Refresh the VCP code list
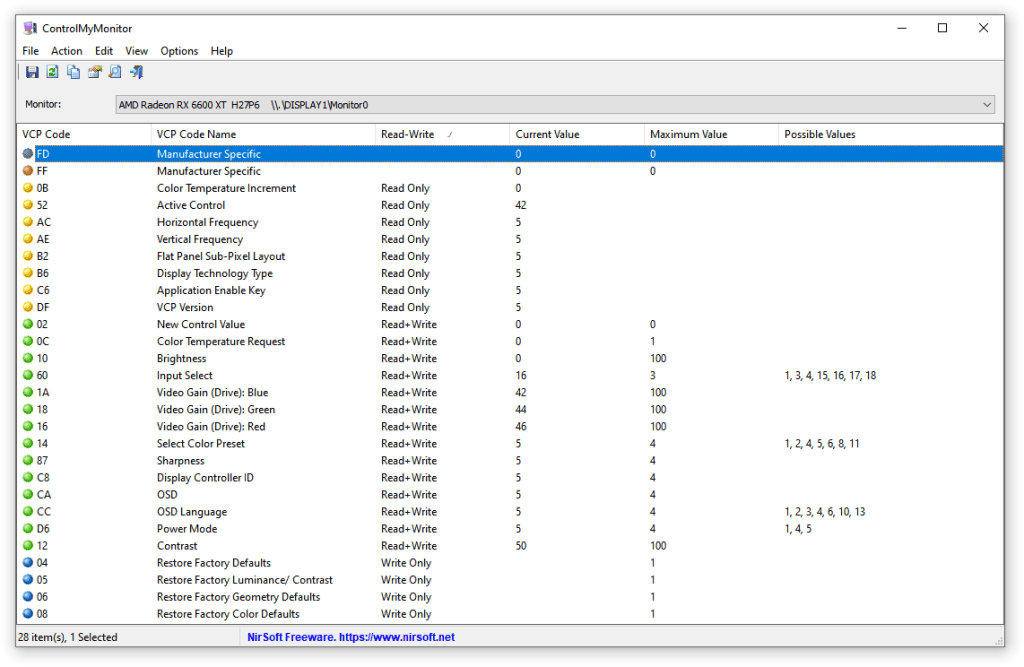 tap(52, 71)
